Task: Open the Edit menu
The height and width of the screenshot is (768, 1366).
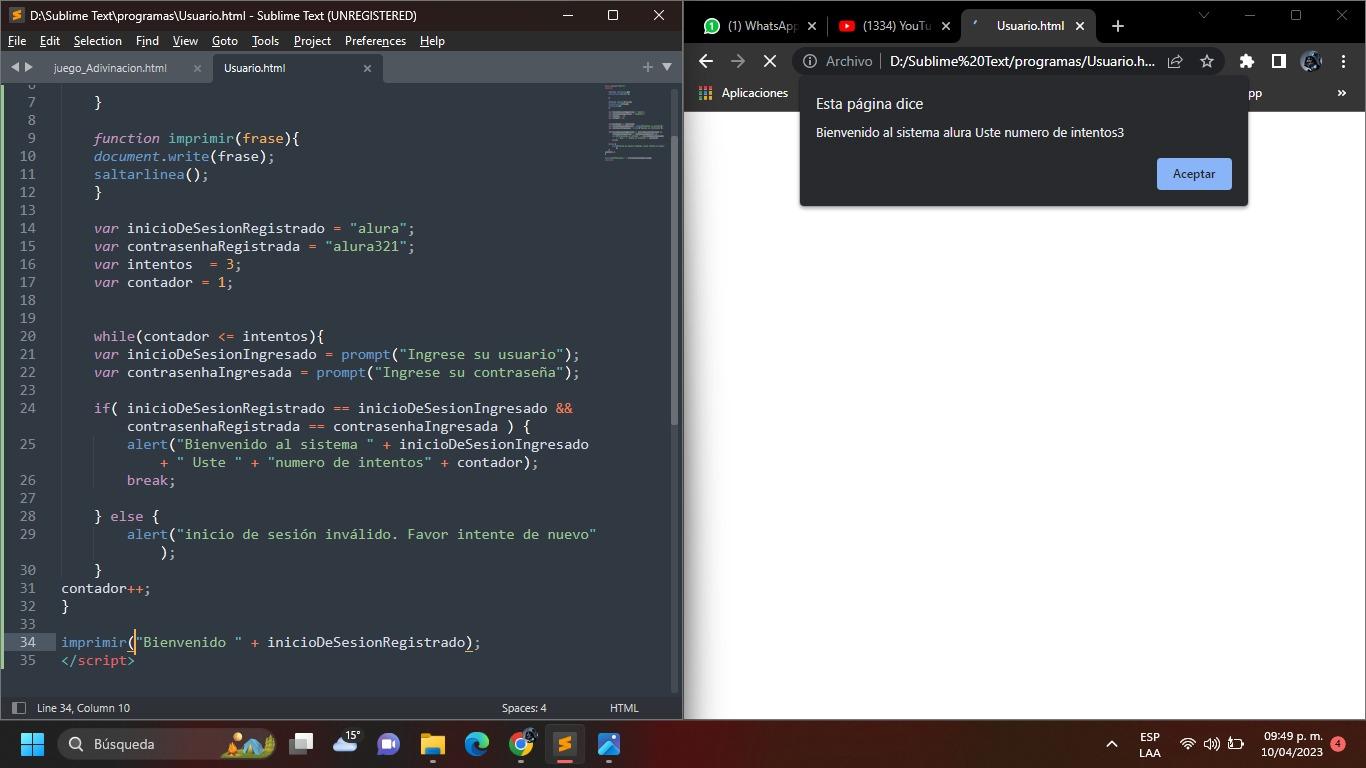Action: click(50, 41)
